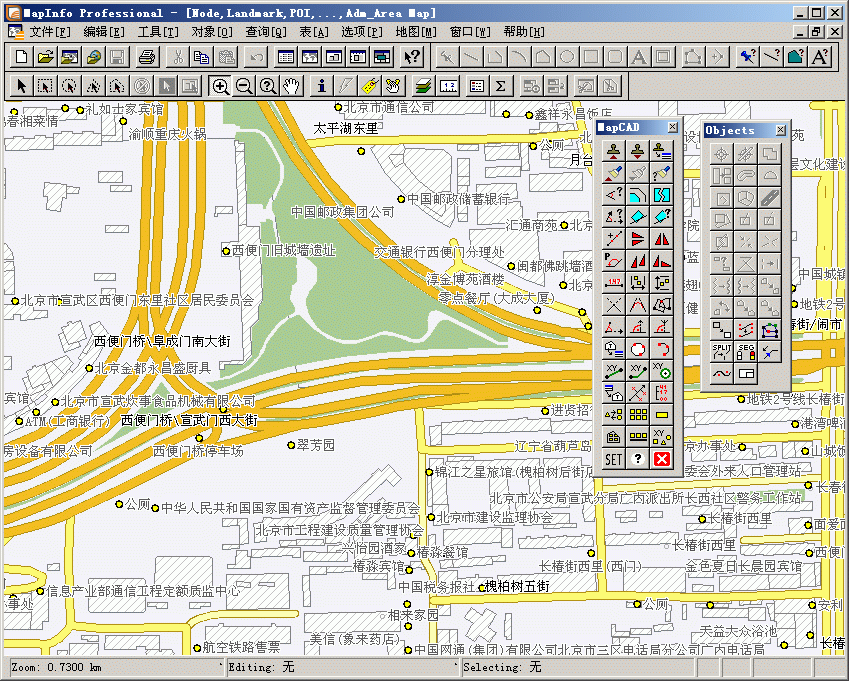849x681 pixels.
Task: Click the ? help button in the MapCAD panel
Action: point(638,459)
